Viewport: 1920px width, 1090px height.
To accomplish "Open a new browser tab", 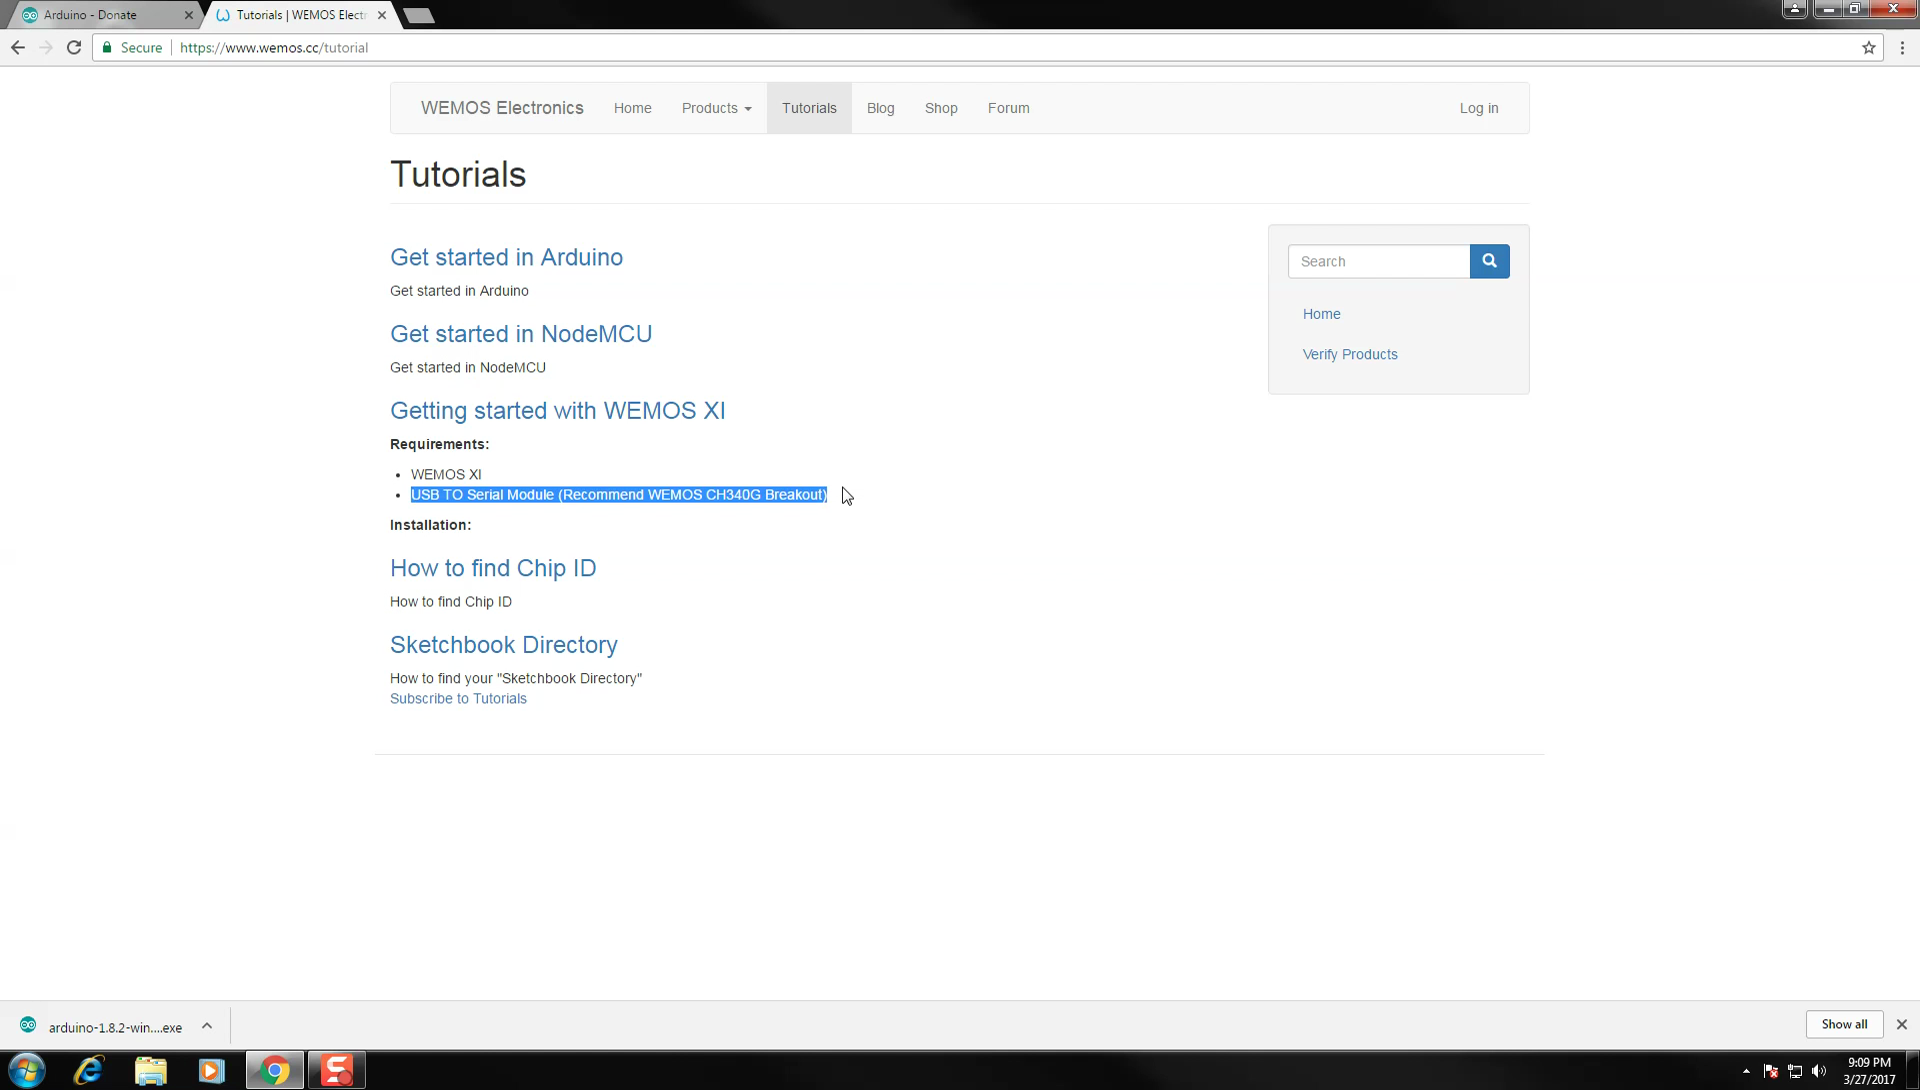I will point(419,15).
